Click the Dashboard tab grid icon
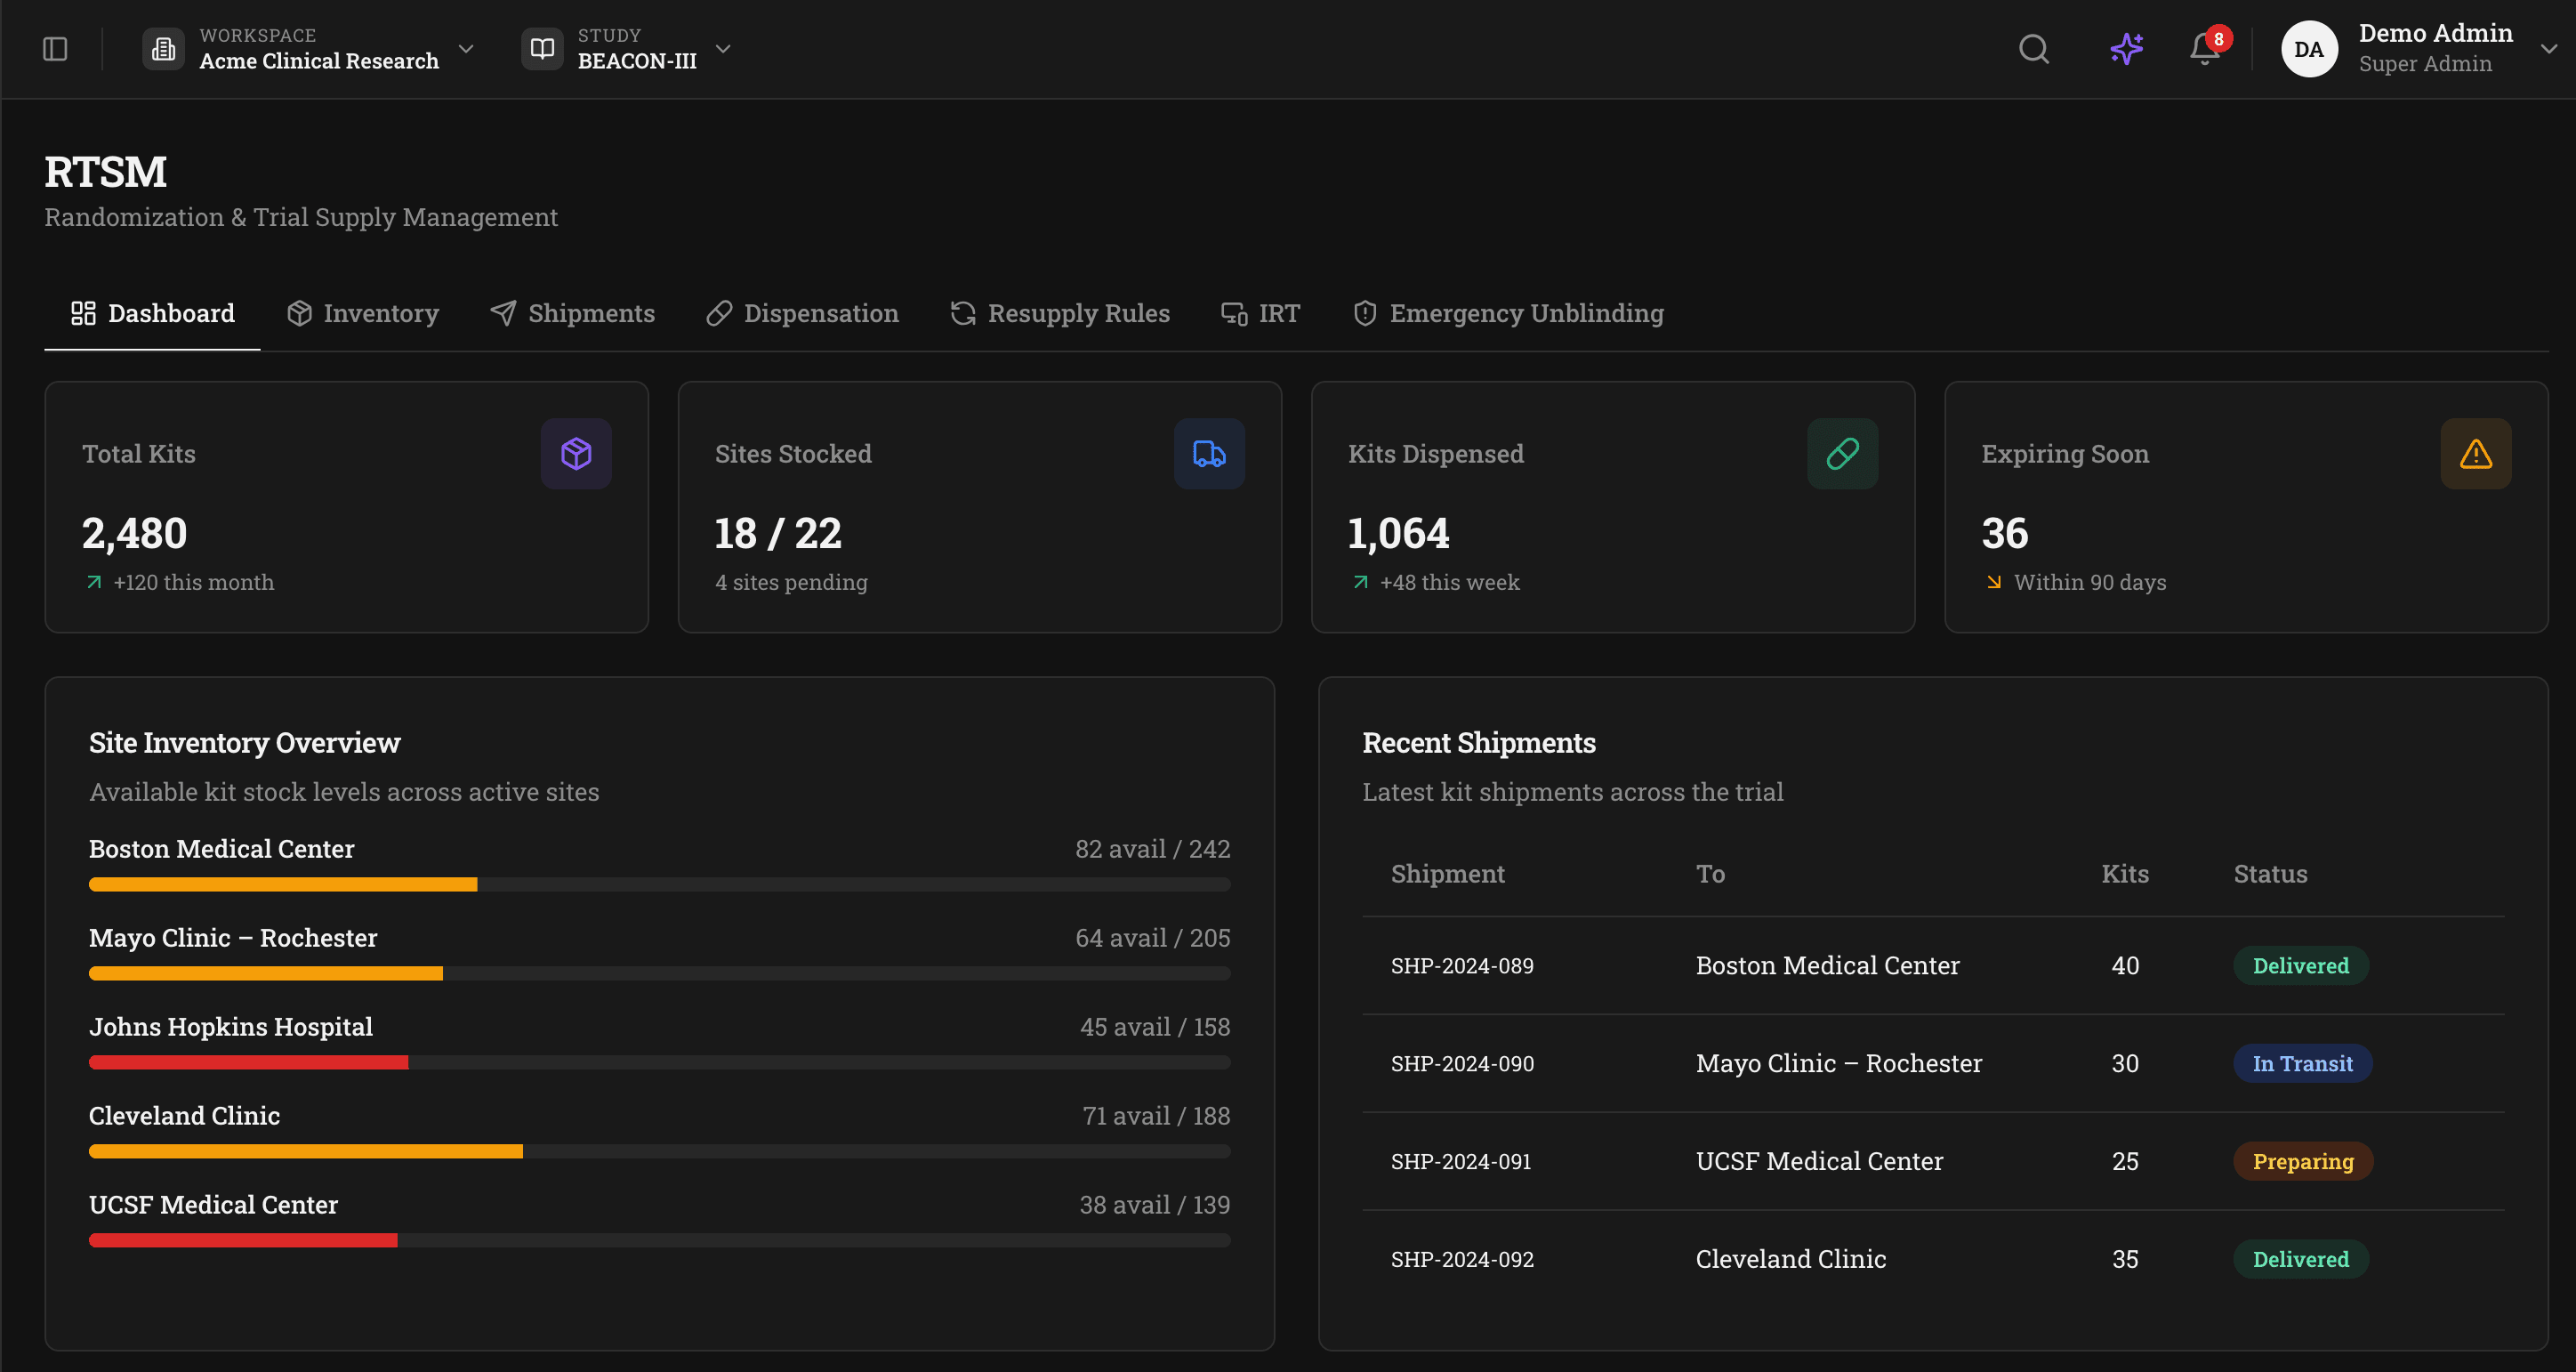Viewport: 2576px width, 1372px height. click(83, 313)
